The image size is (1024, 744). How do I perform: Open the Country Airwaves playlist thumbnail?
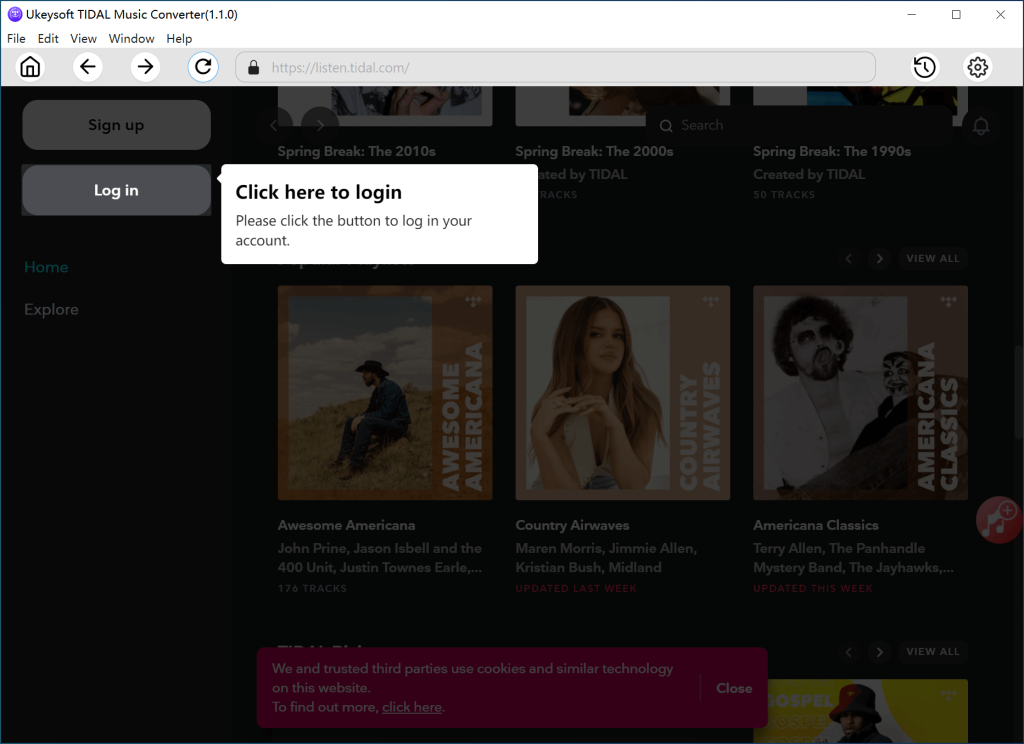point(622,392)
